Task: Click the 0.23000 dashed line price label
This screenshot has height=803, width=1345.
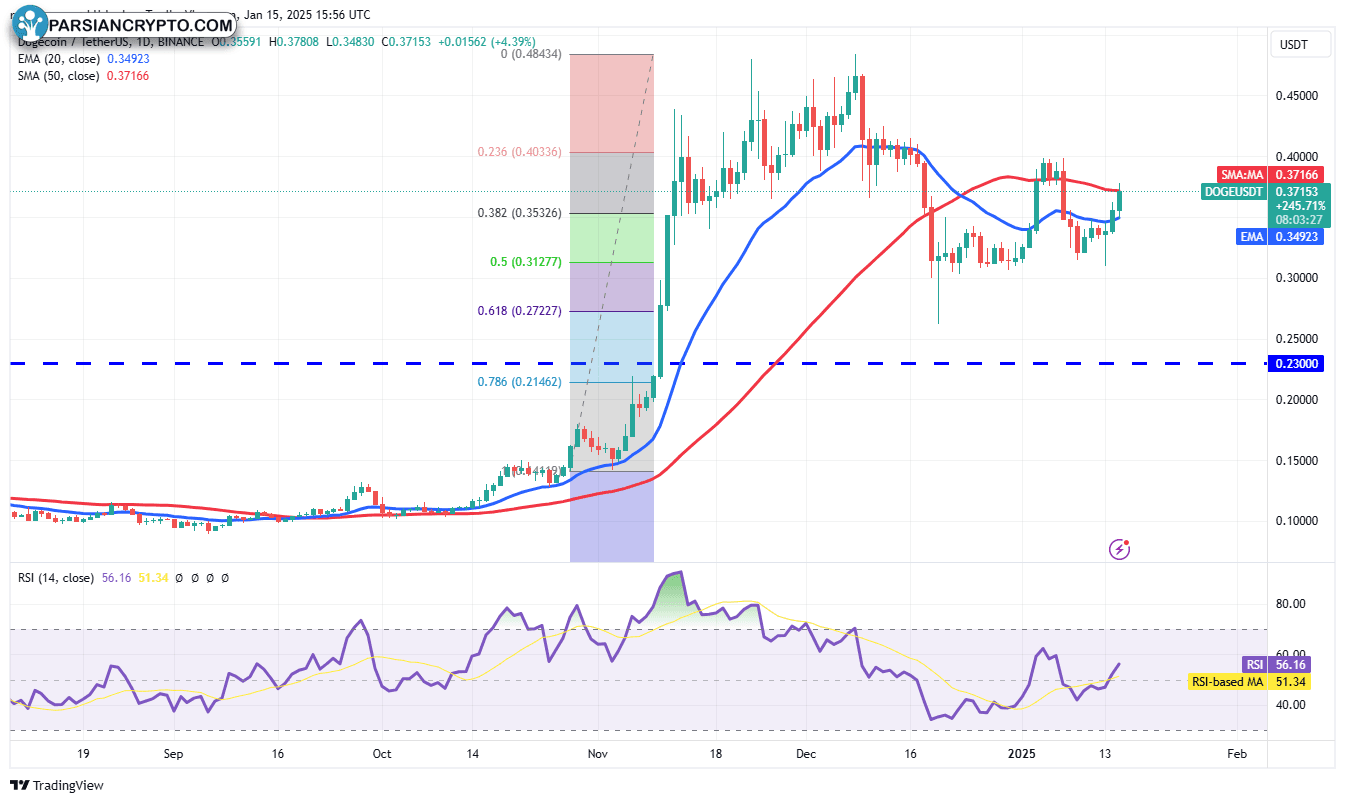Action: coord(1296,364)
